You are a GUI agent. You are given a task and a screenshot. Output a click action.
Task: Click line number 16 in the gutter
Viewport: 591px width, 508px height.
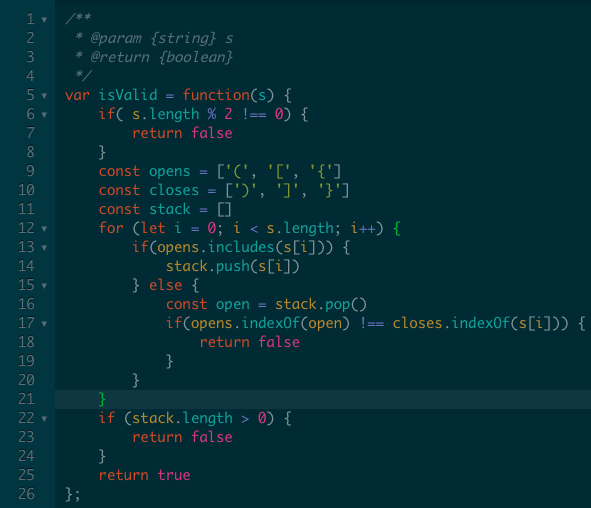26,304
